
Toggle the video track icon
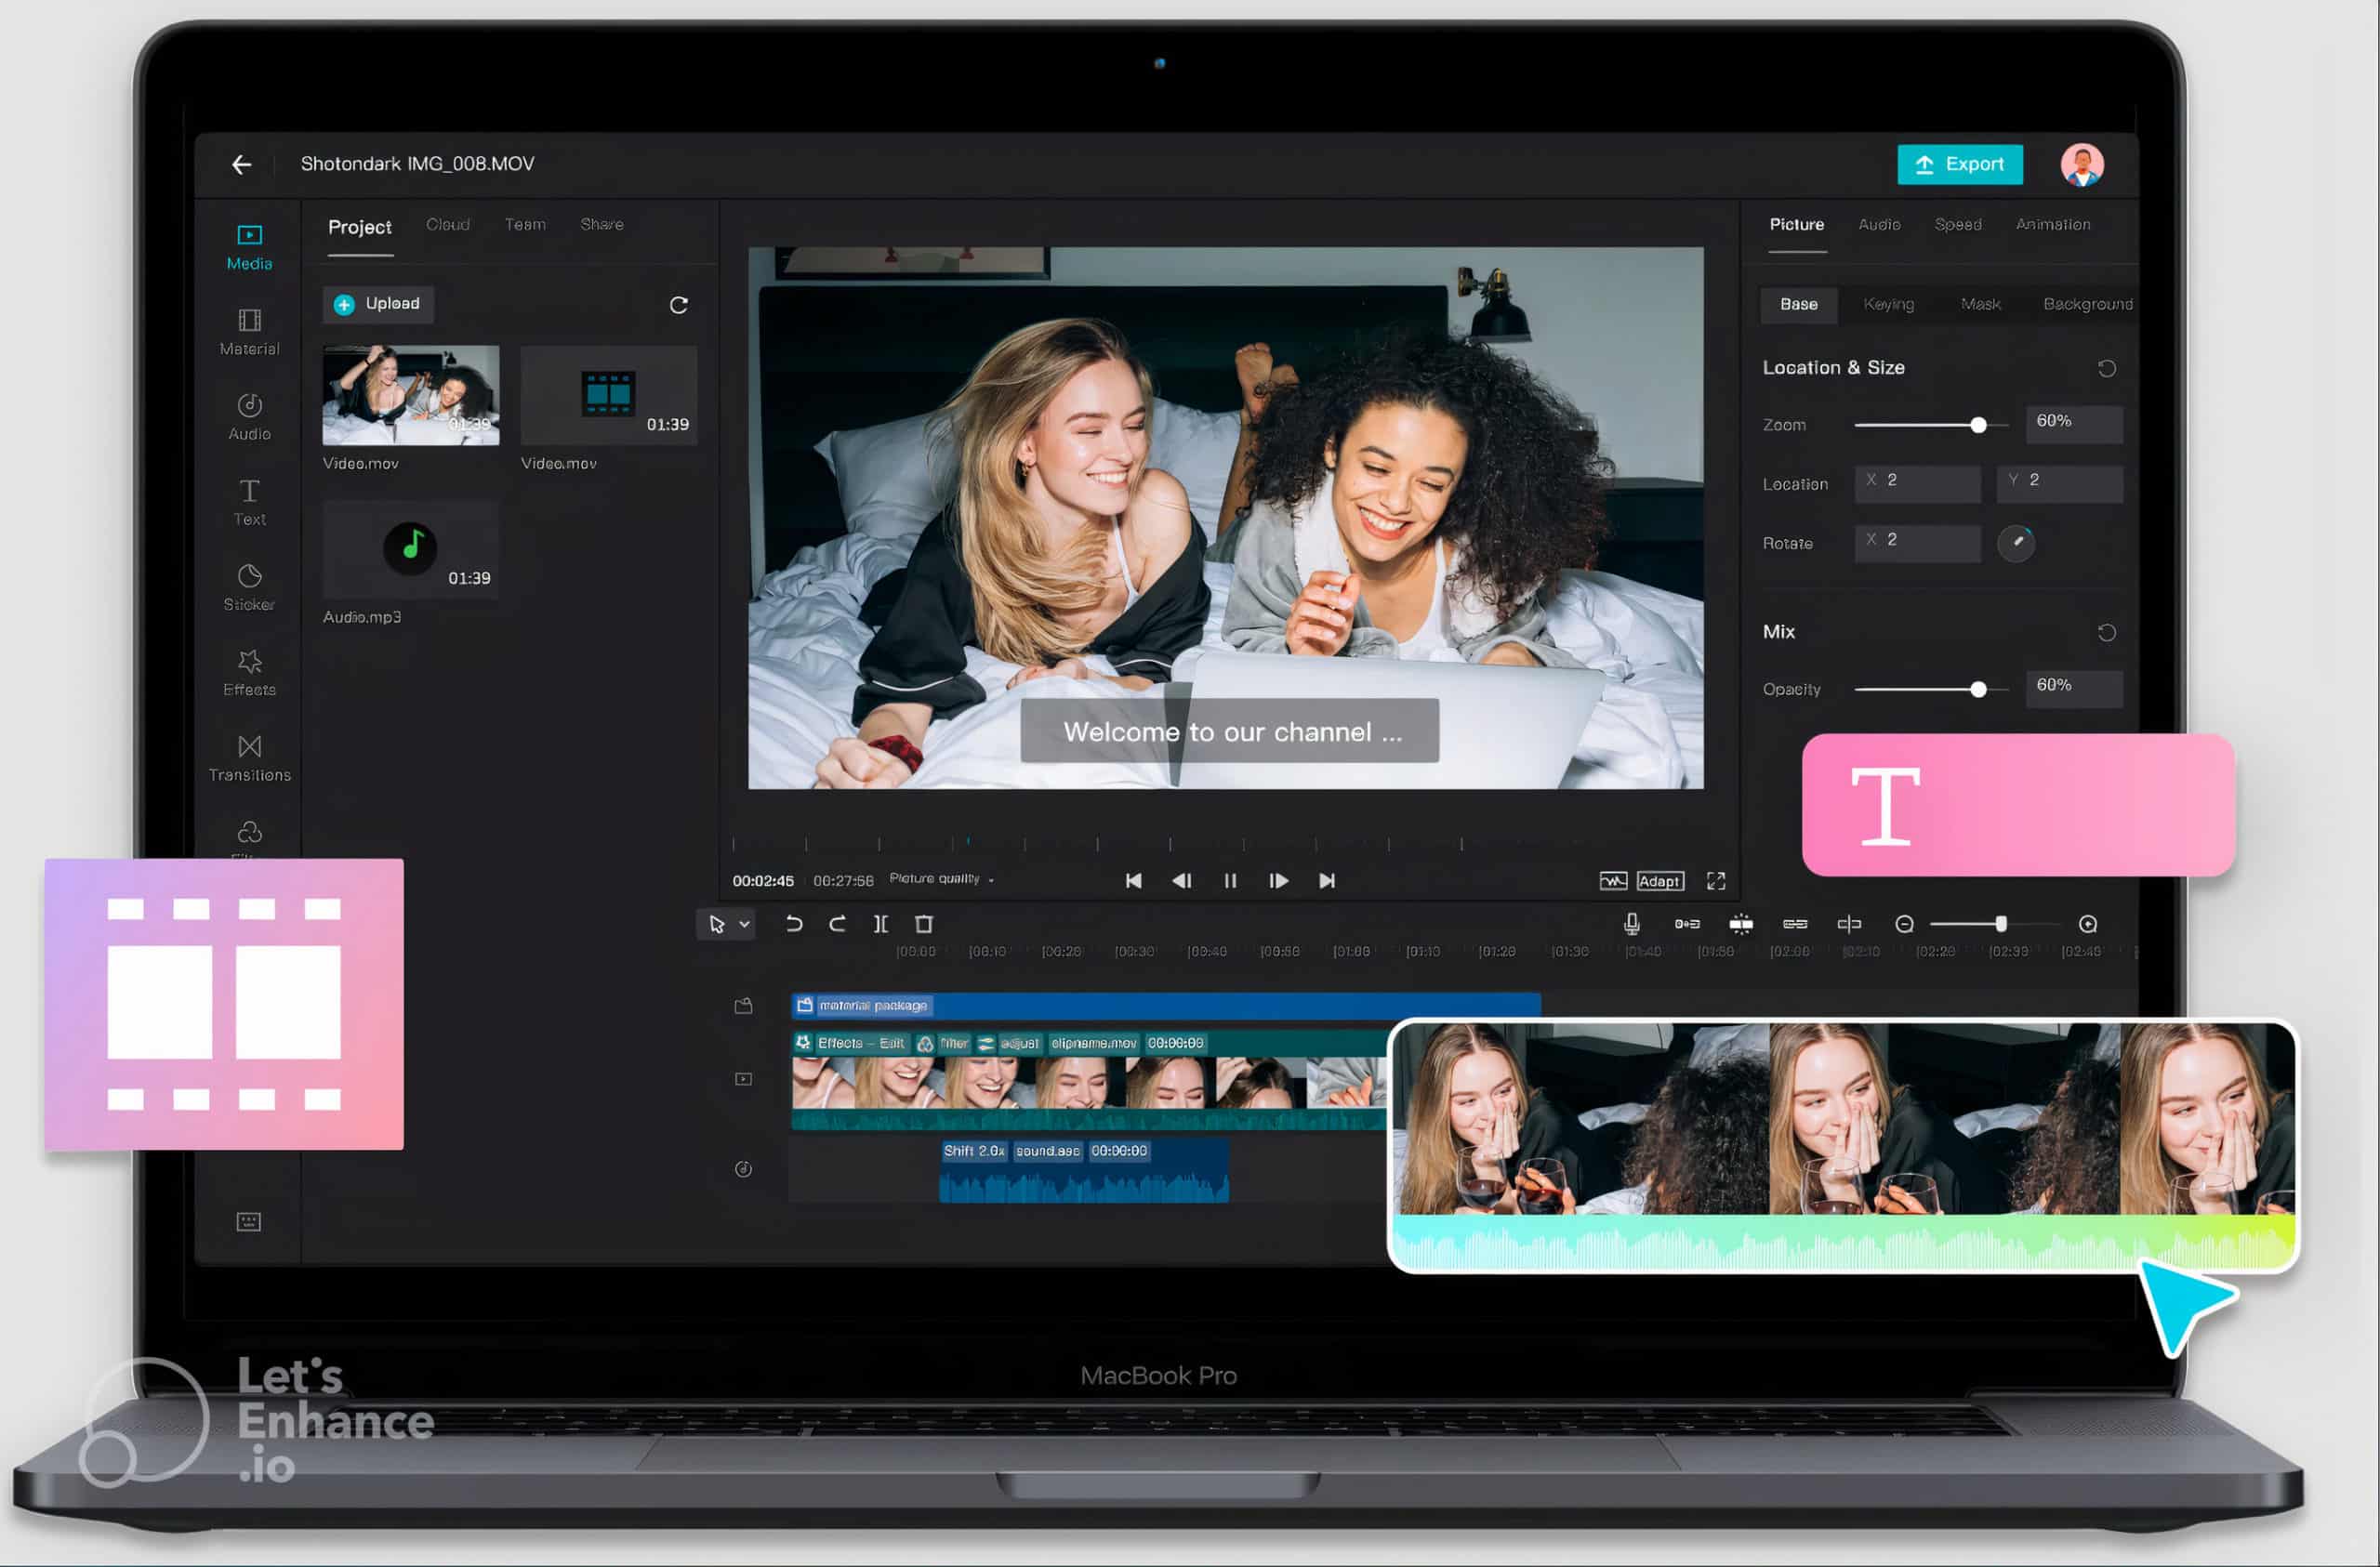point(743,1079)
